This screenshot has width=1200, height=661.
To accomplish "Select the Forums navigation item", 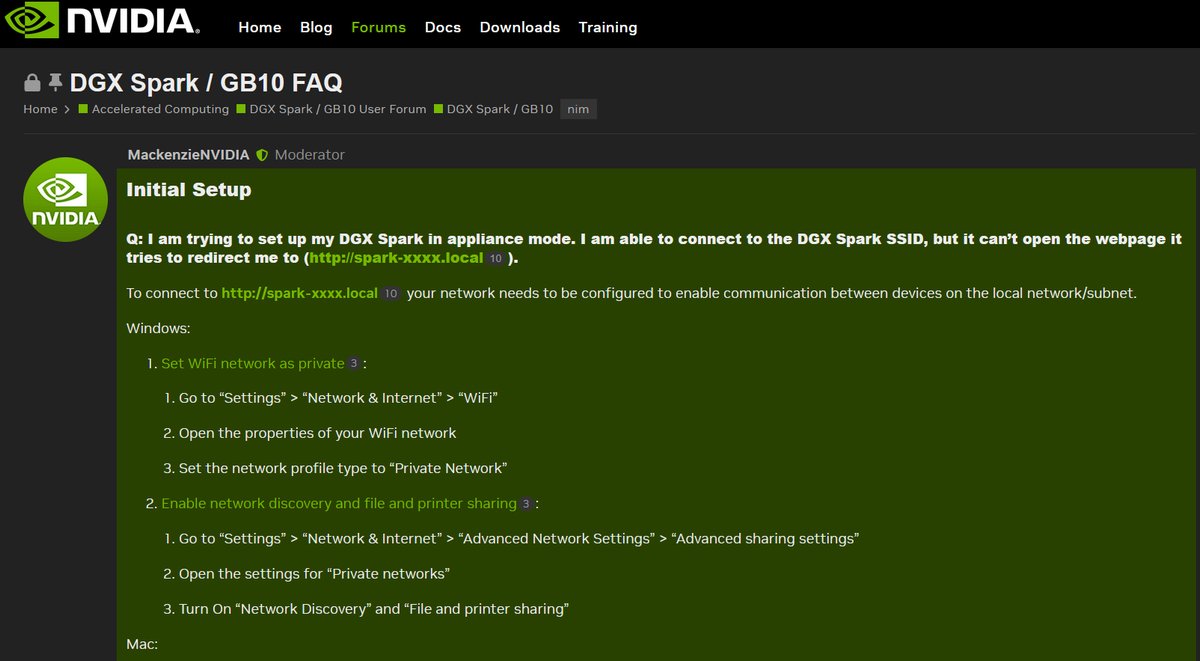I will pyautogui.click(x=378, y=27).
